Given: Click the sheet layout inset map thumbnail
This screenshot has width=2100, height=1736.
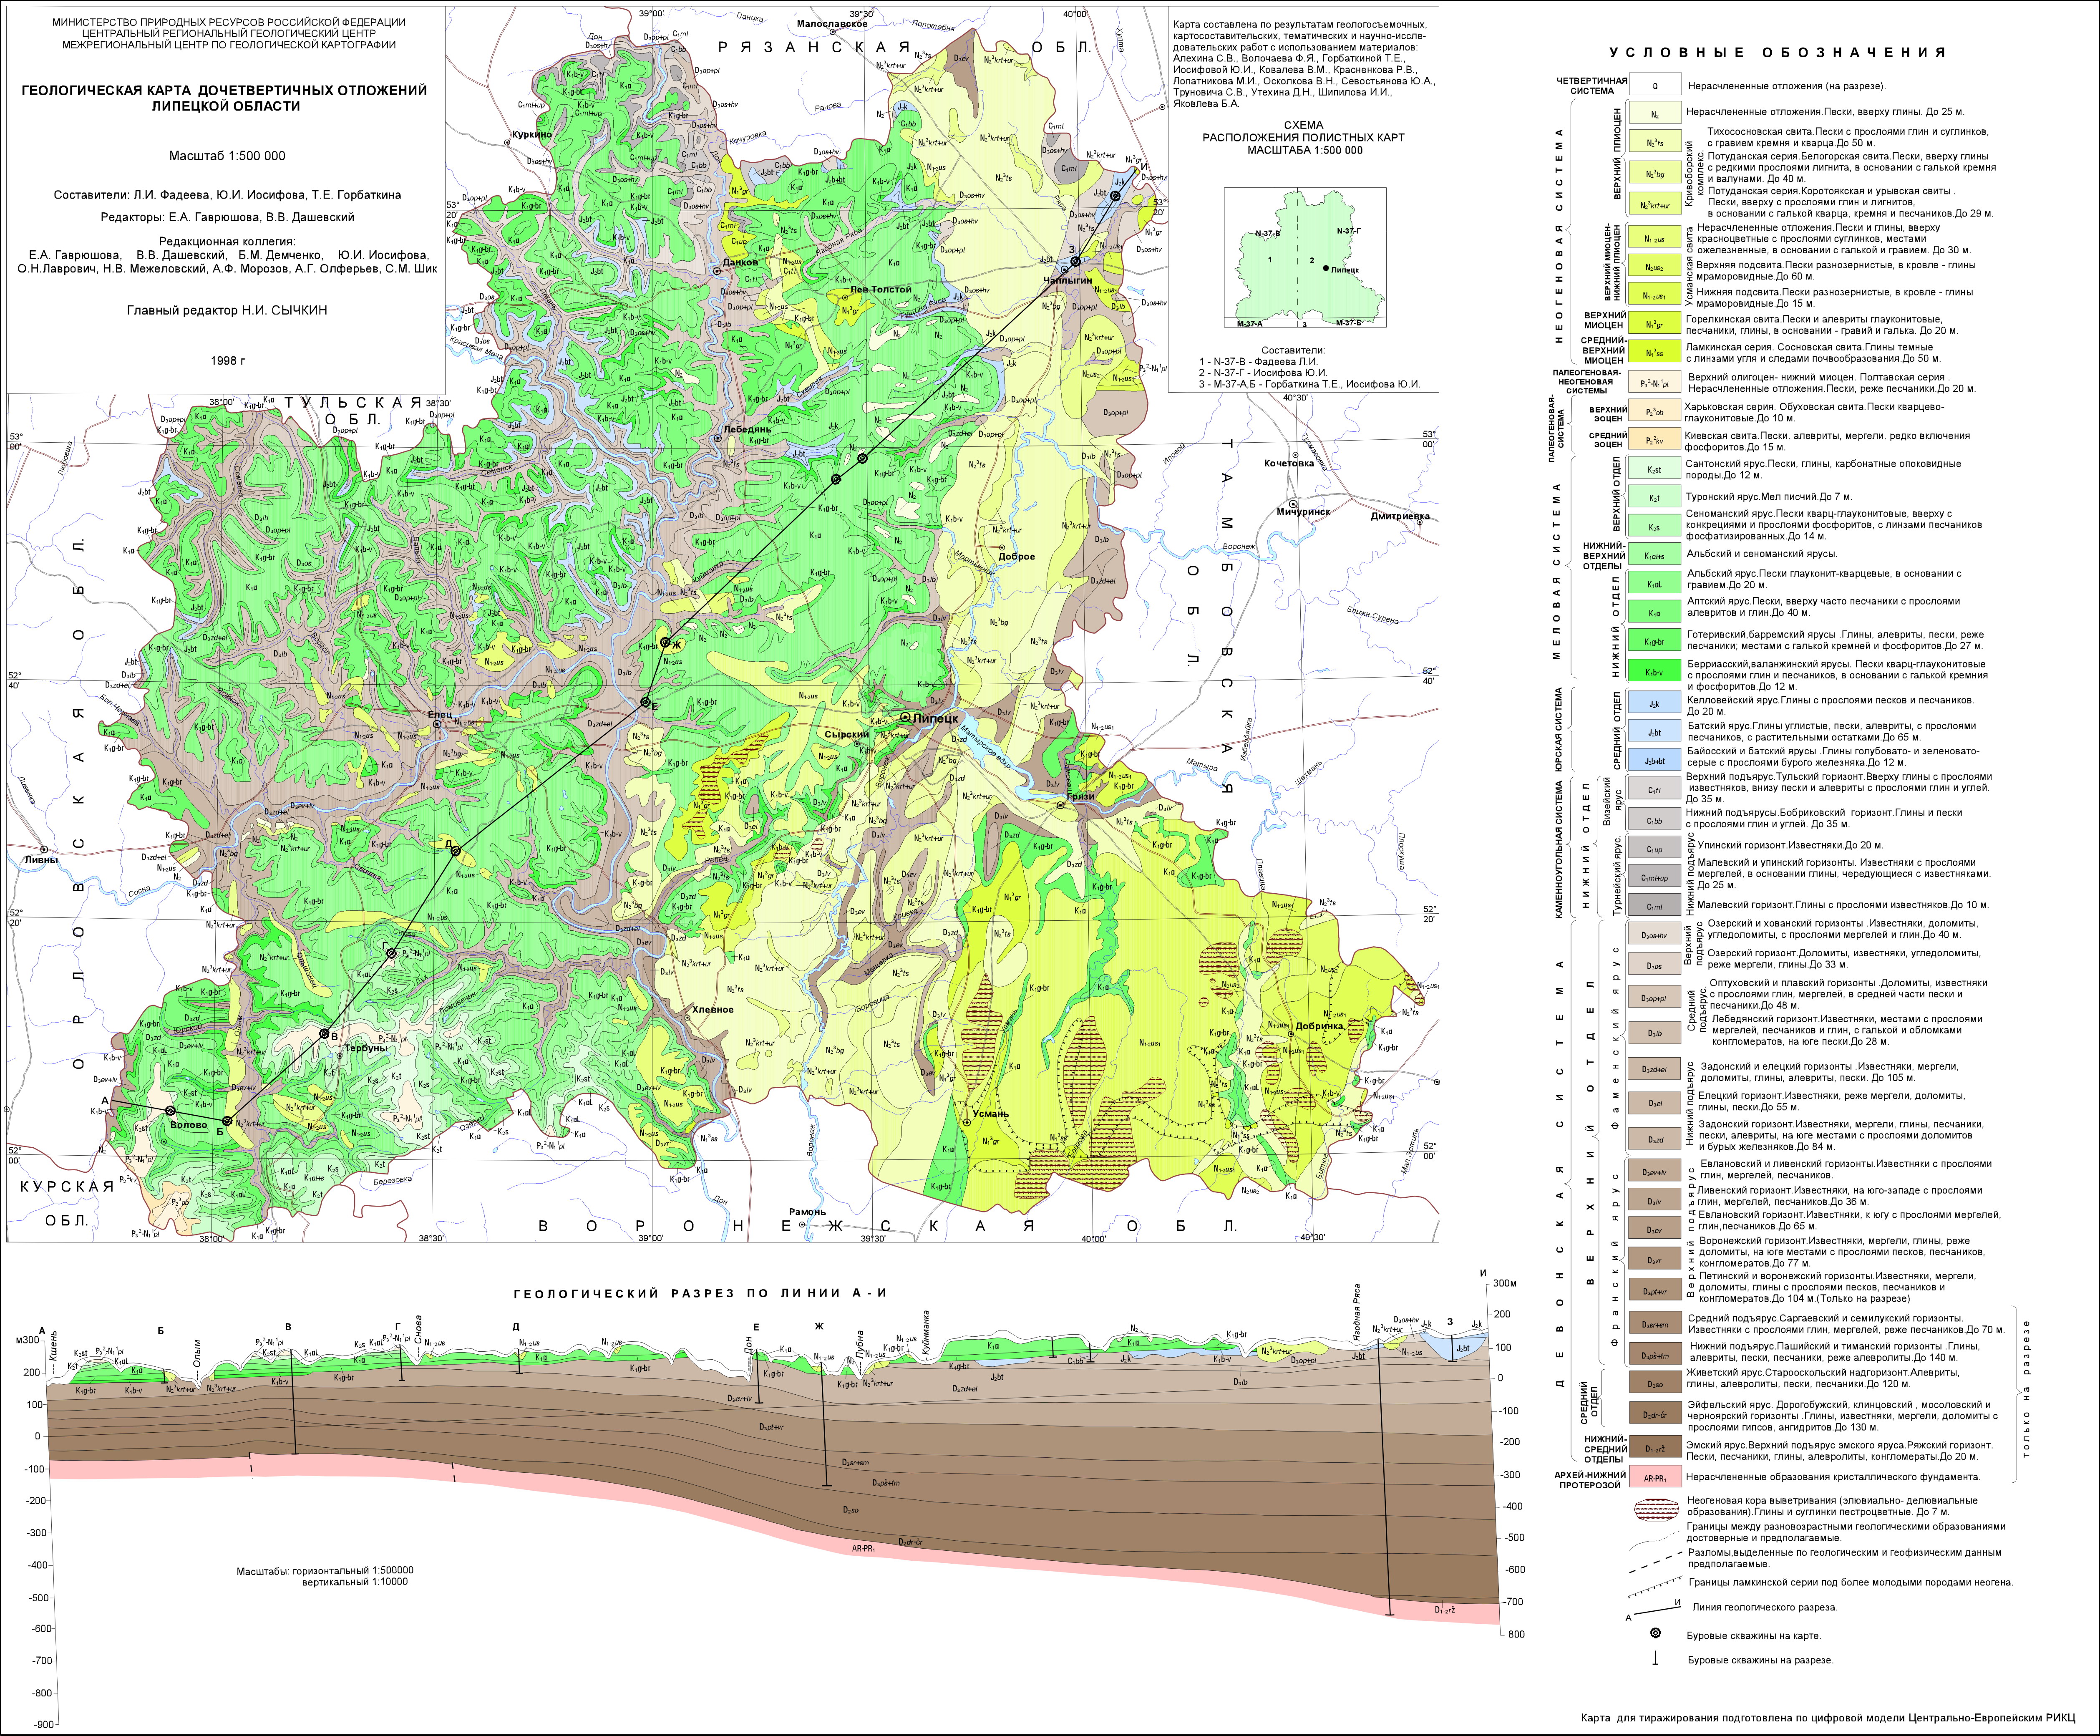Looking at the screenshot, I should click(1305, 257).
